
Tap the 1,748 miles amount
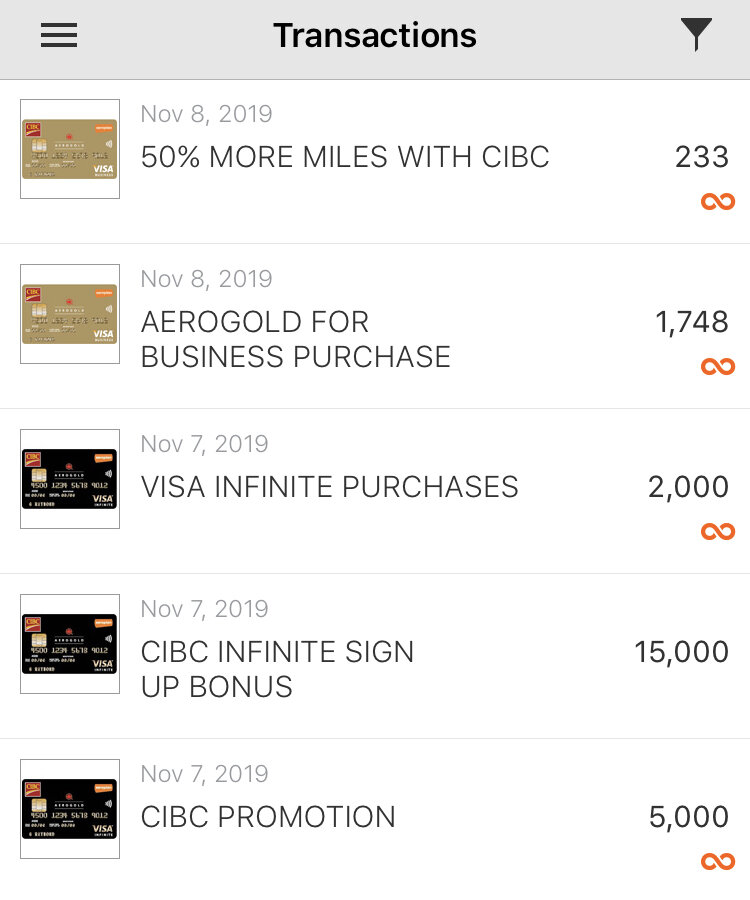pyautogui.click(x=691, y=322)
